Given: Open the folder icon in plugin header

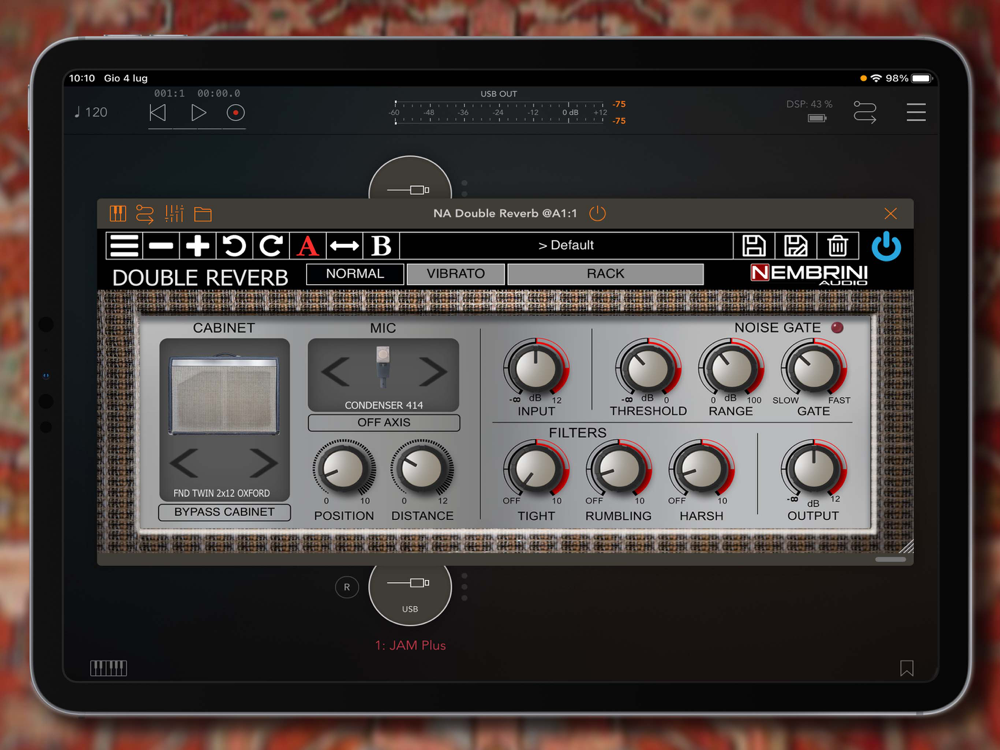Looking at the screenshot, I should tap(203, 214).
